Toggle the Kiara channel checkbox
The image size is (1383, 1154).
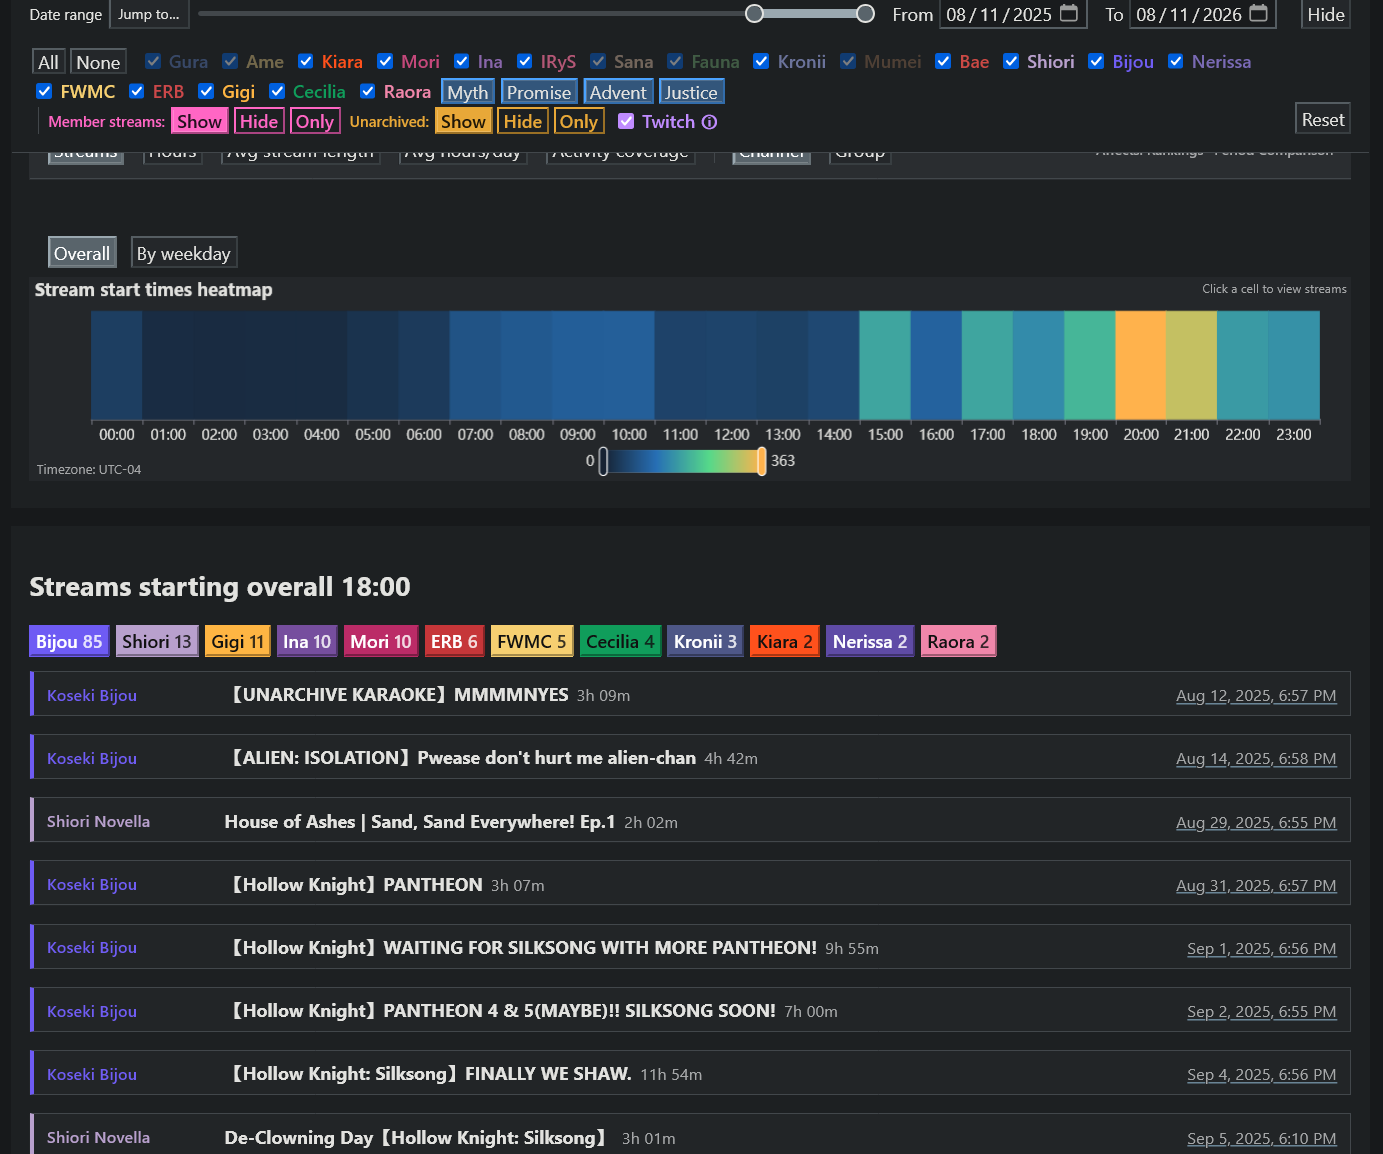pyautogui.click(x=306, y=62)
